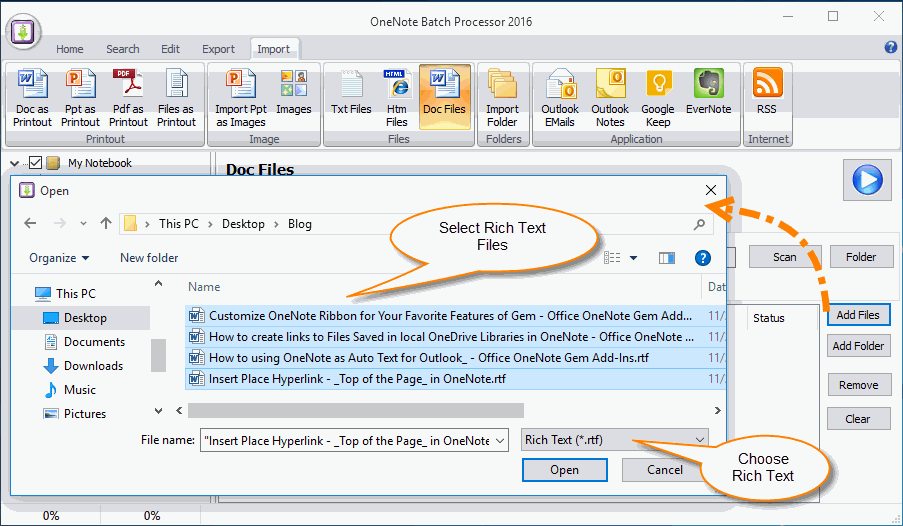The width and height of the screenshot is (903, 526).
Task: Select the Import tab
Action: pyautogui.click(x=274, y=49)
